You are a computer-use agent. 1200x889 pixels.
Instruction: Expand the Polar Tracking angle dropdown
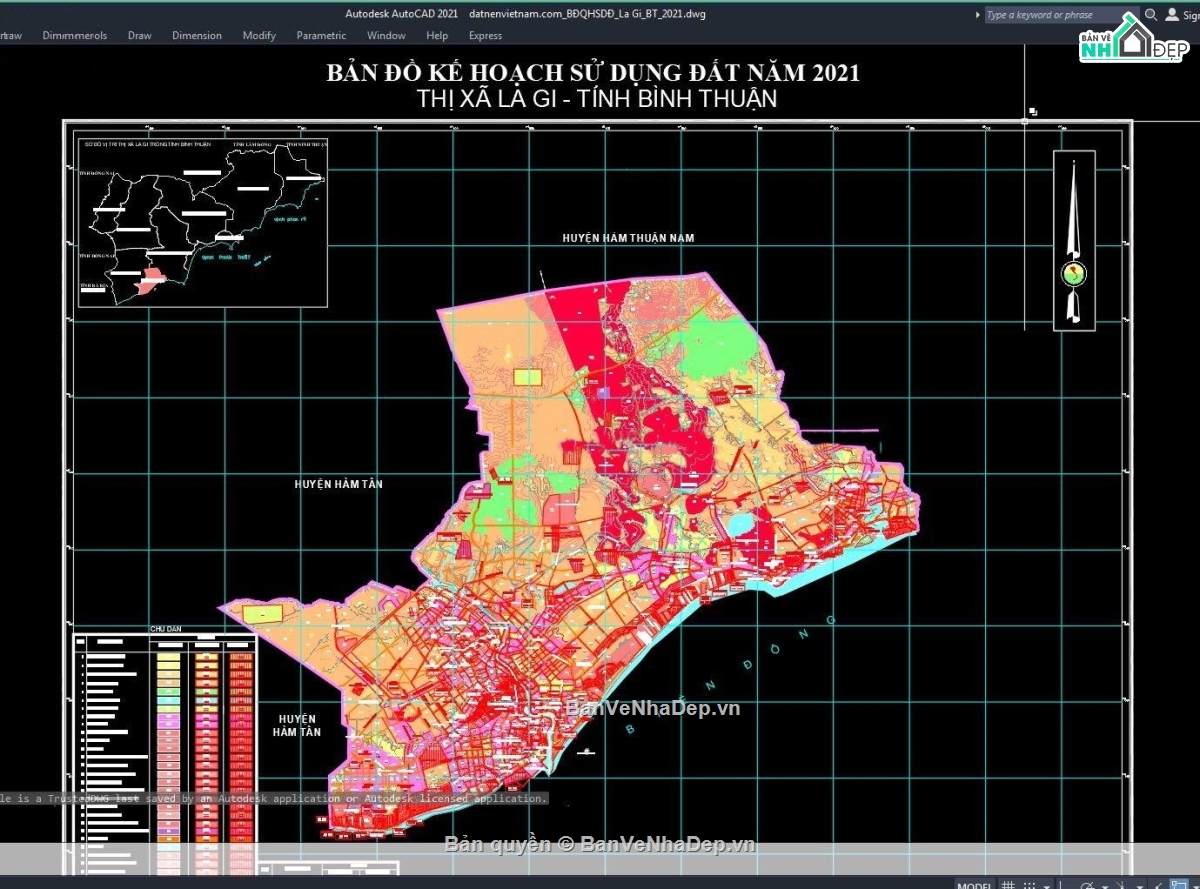coord(1105,887)
